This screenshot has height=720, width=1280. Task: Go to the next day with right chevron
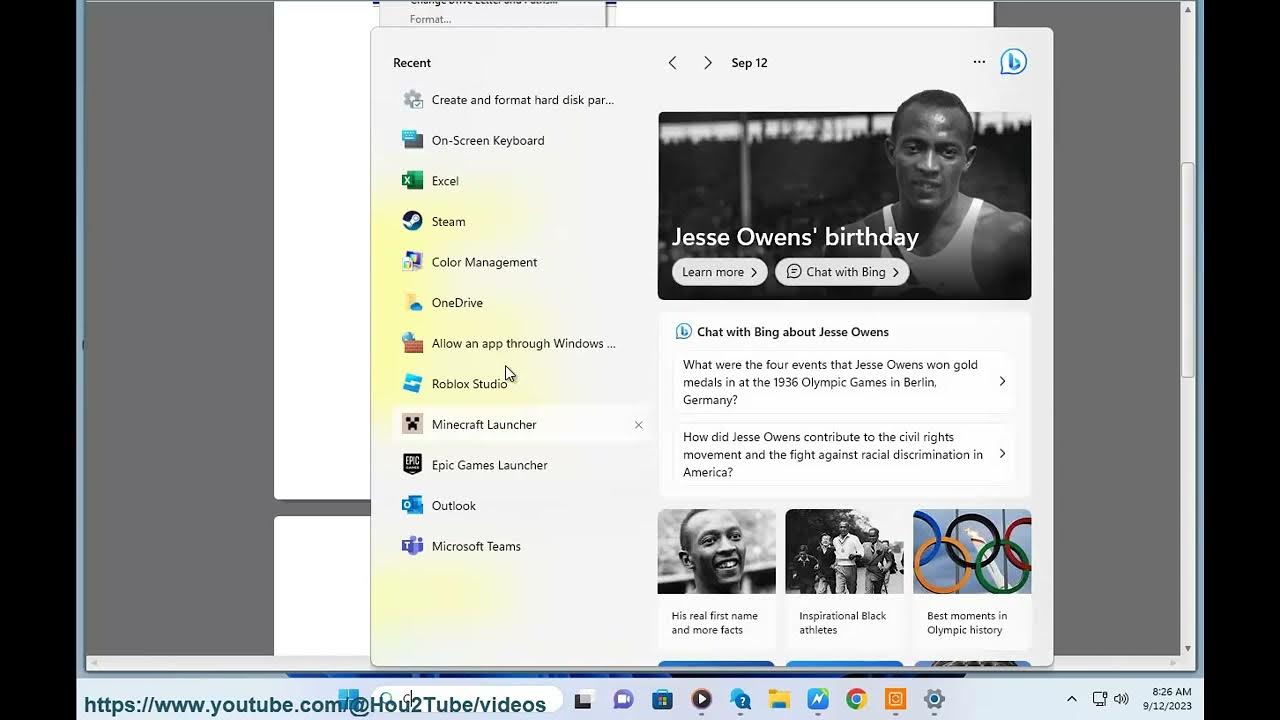[708, 62]
